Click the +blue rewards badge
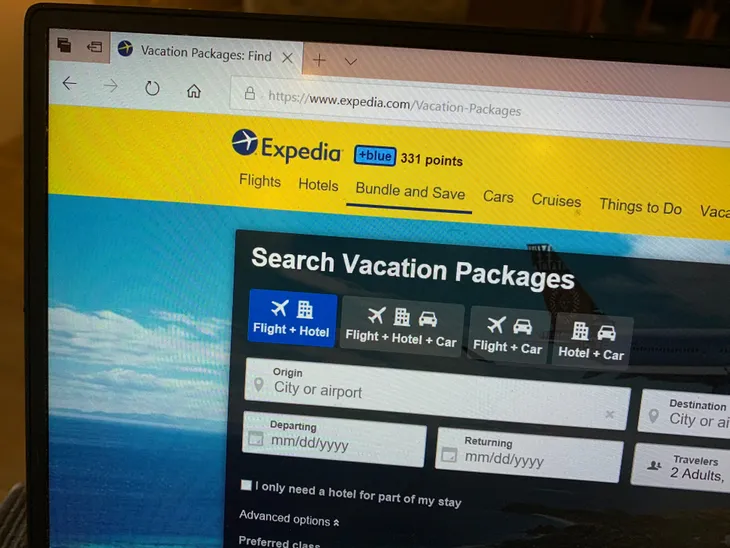 tap(375, 156)
